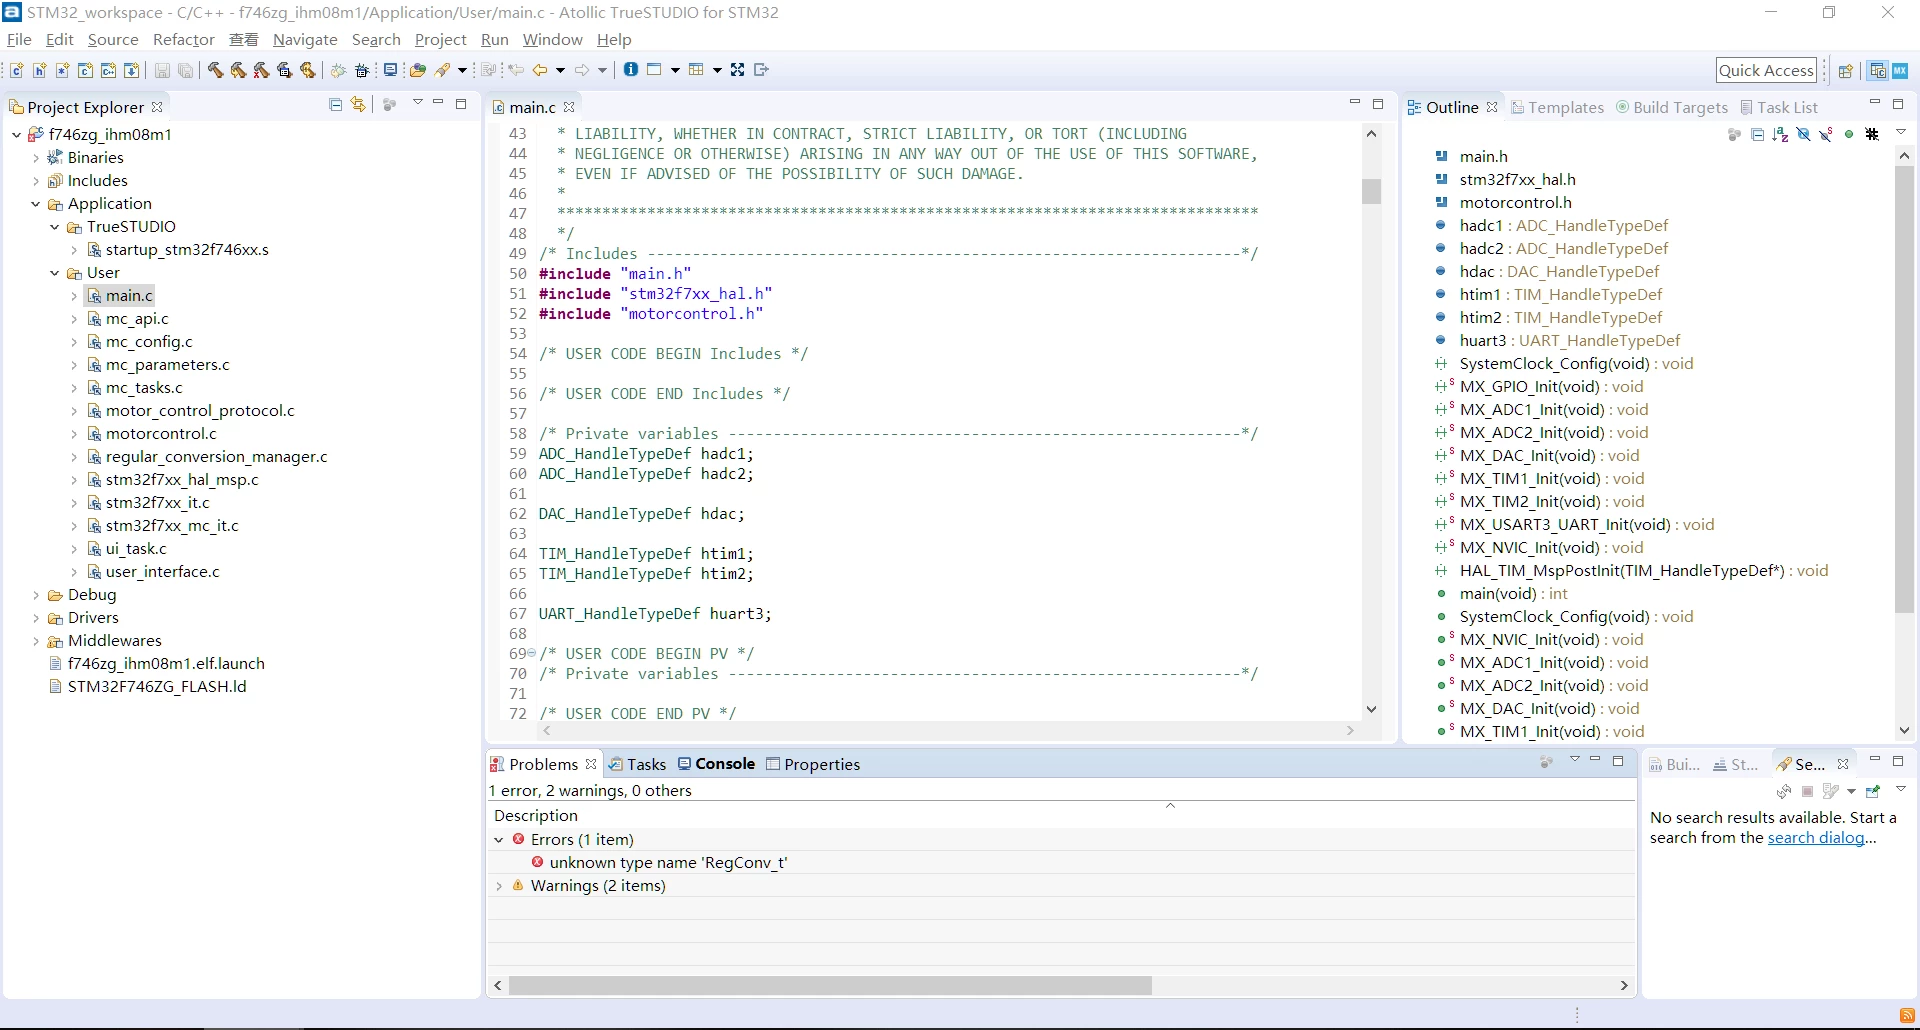Viewport: 1920px width, 1030px height.
Task: Click Collapse All icon in Outline panel
Action: pyautogui.click(x=1757, y=134)
